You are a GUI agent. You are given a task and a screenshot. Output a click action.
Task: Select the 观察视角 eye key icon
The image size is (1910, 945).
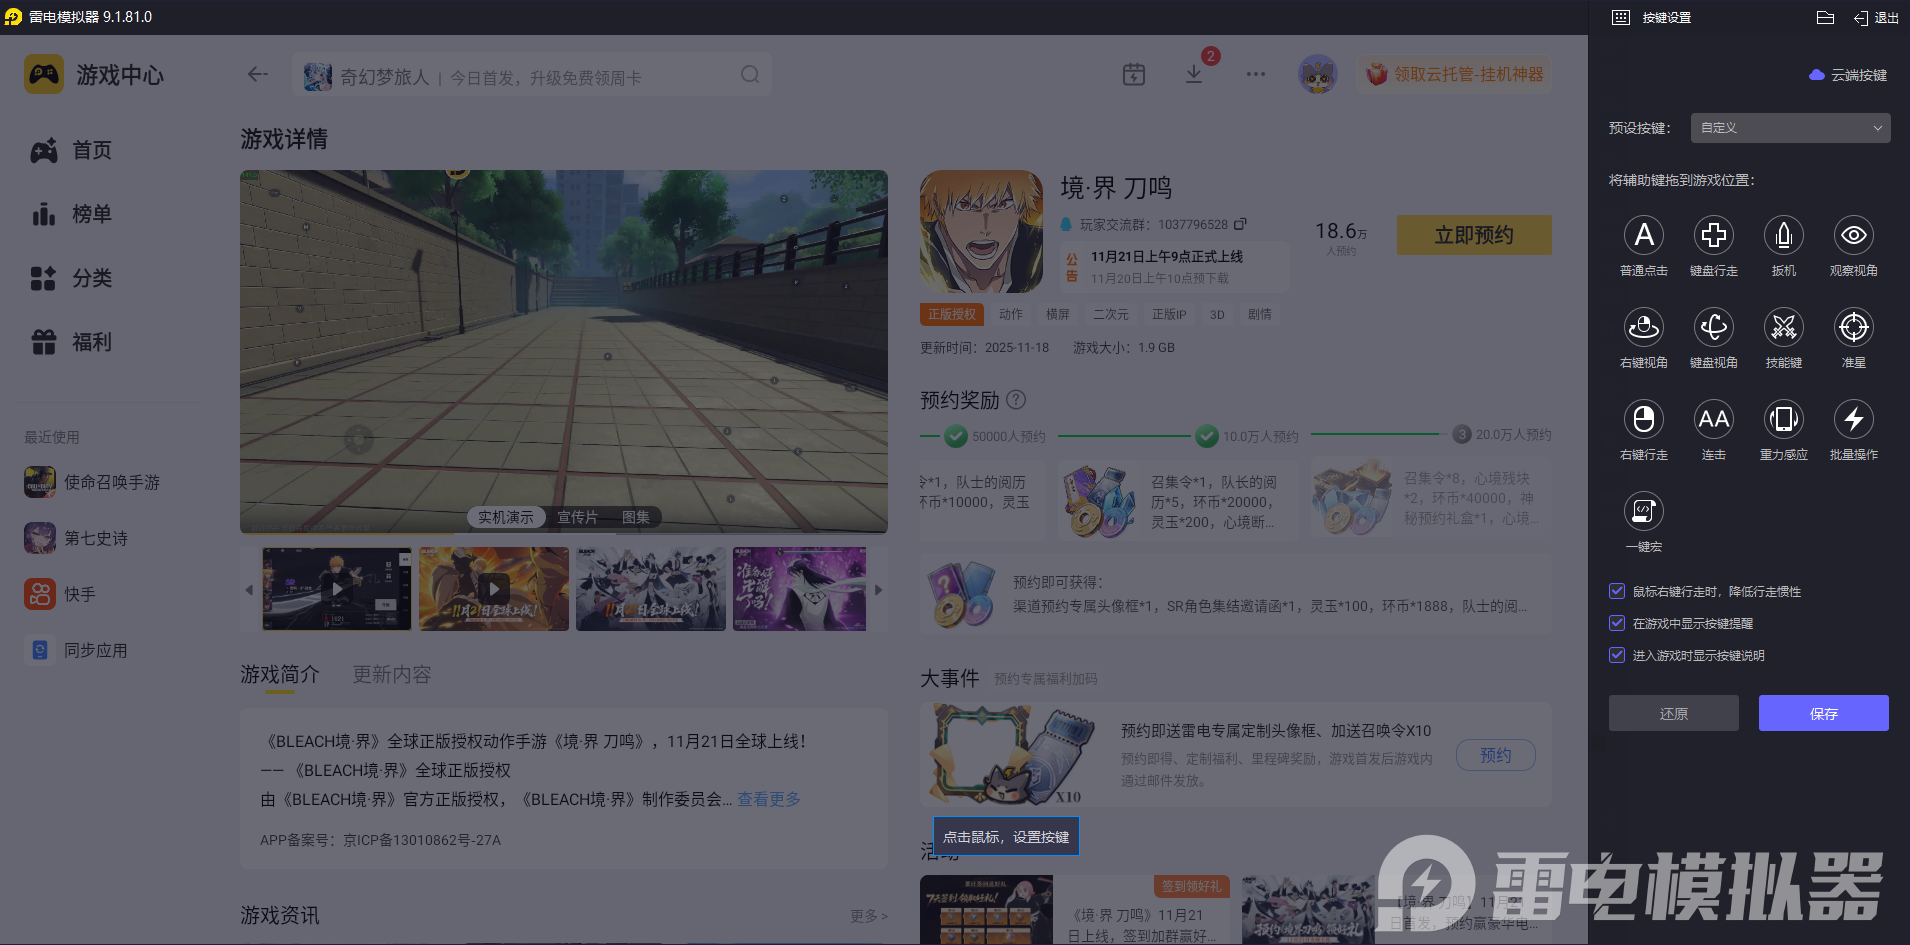(1853, 235)
